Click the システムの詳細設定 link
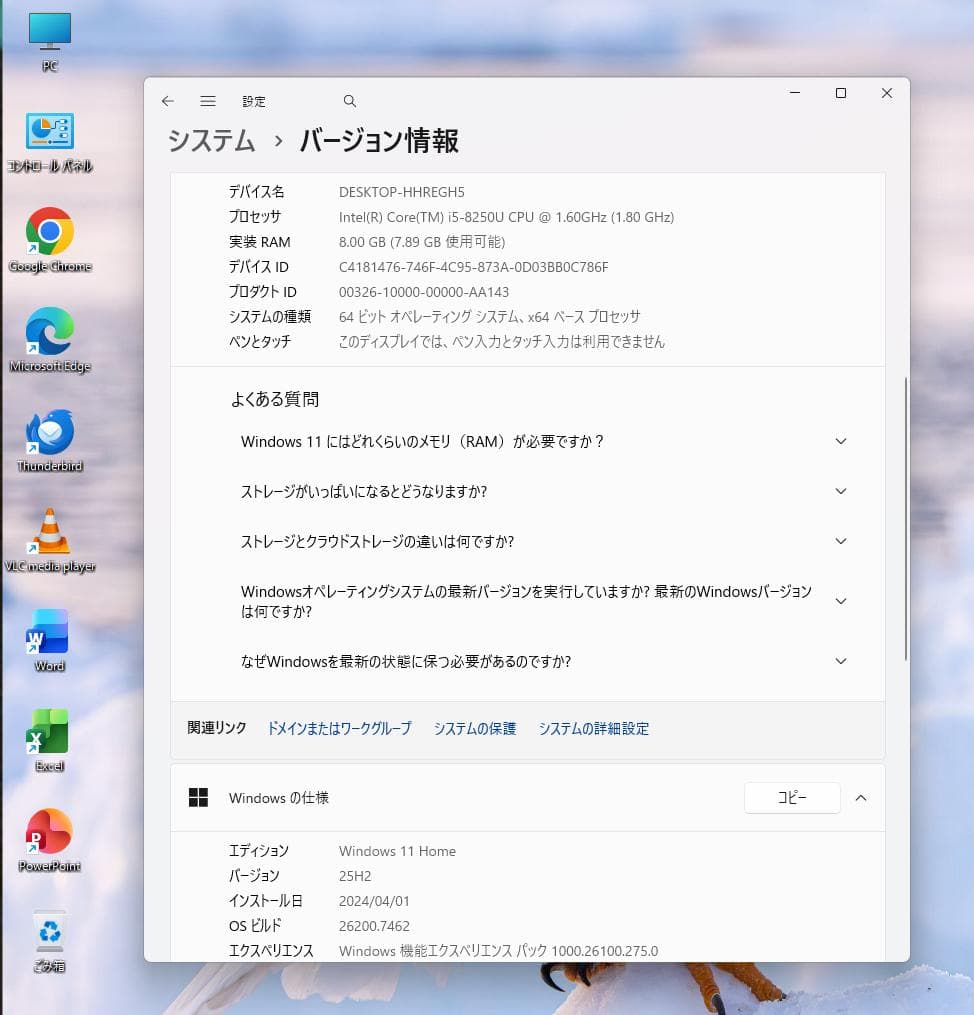The image size is (974, 1015). click(x=594, y=729)
